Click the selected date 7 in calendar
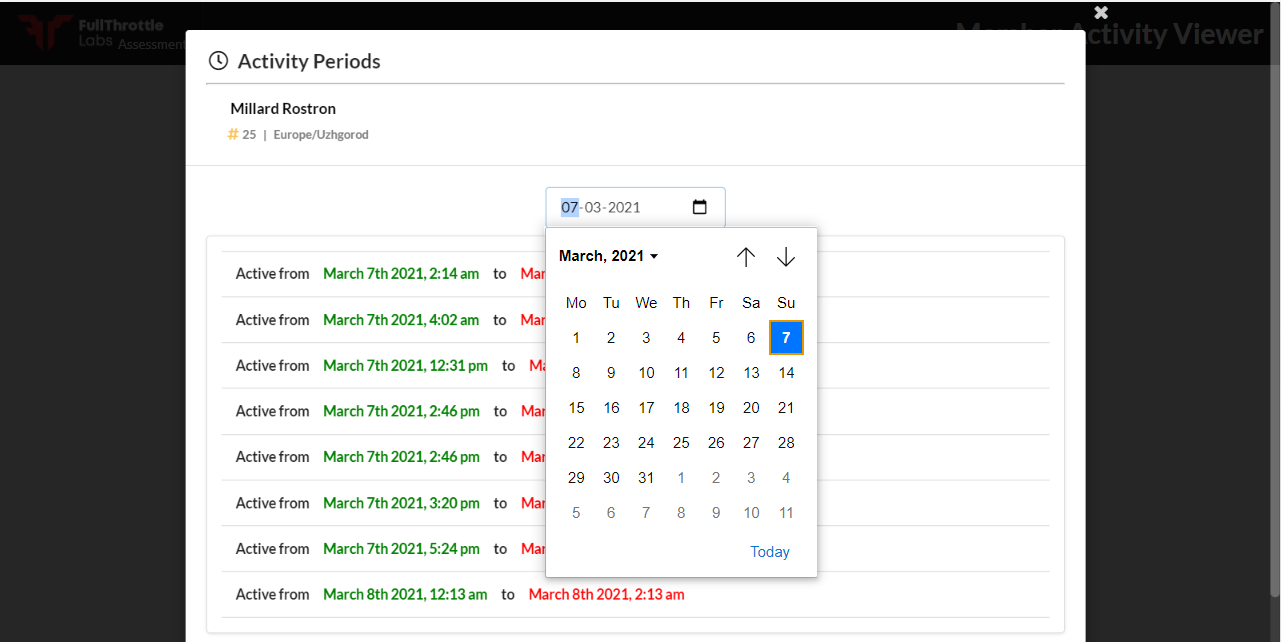This screenshot has width=1281, height=642. 786,338
